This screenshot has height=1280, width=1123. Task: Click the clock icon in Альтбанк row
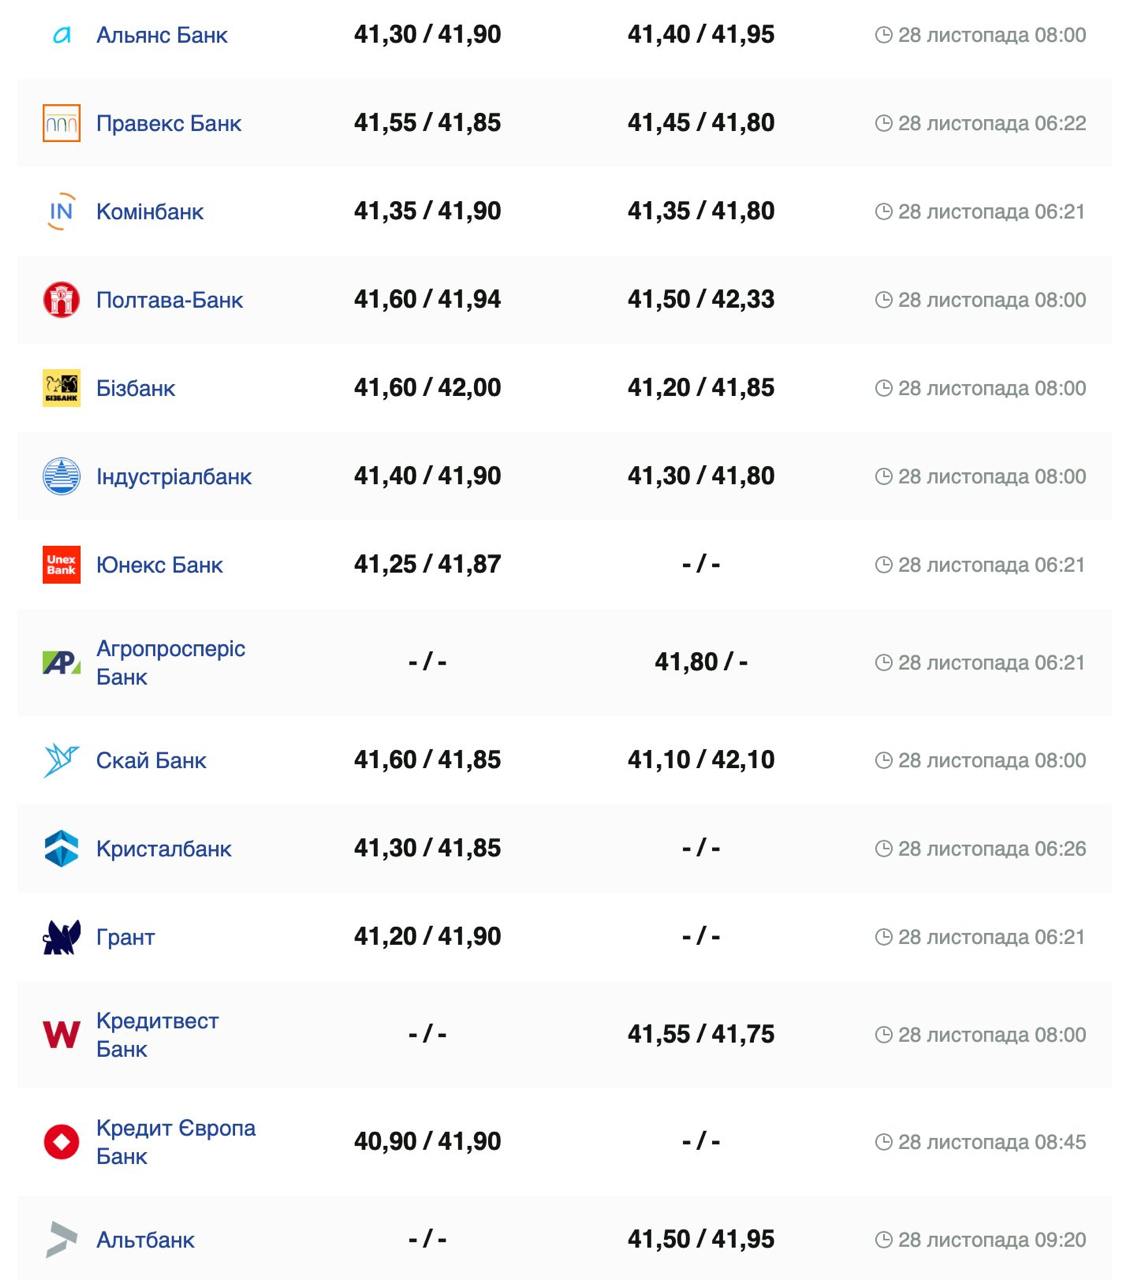pyautogui.click(x=883, y=1240)
